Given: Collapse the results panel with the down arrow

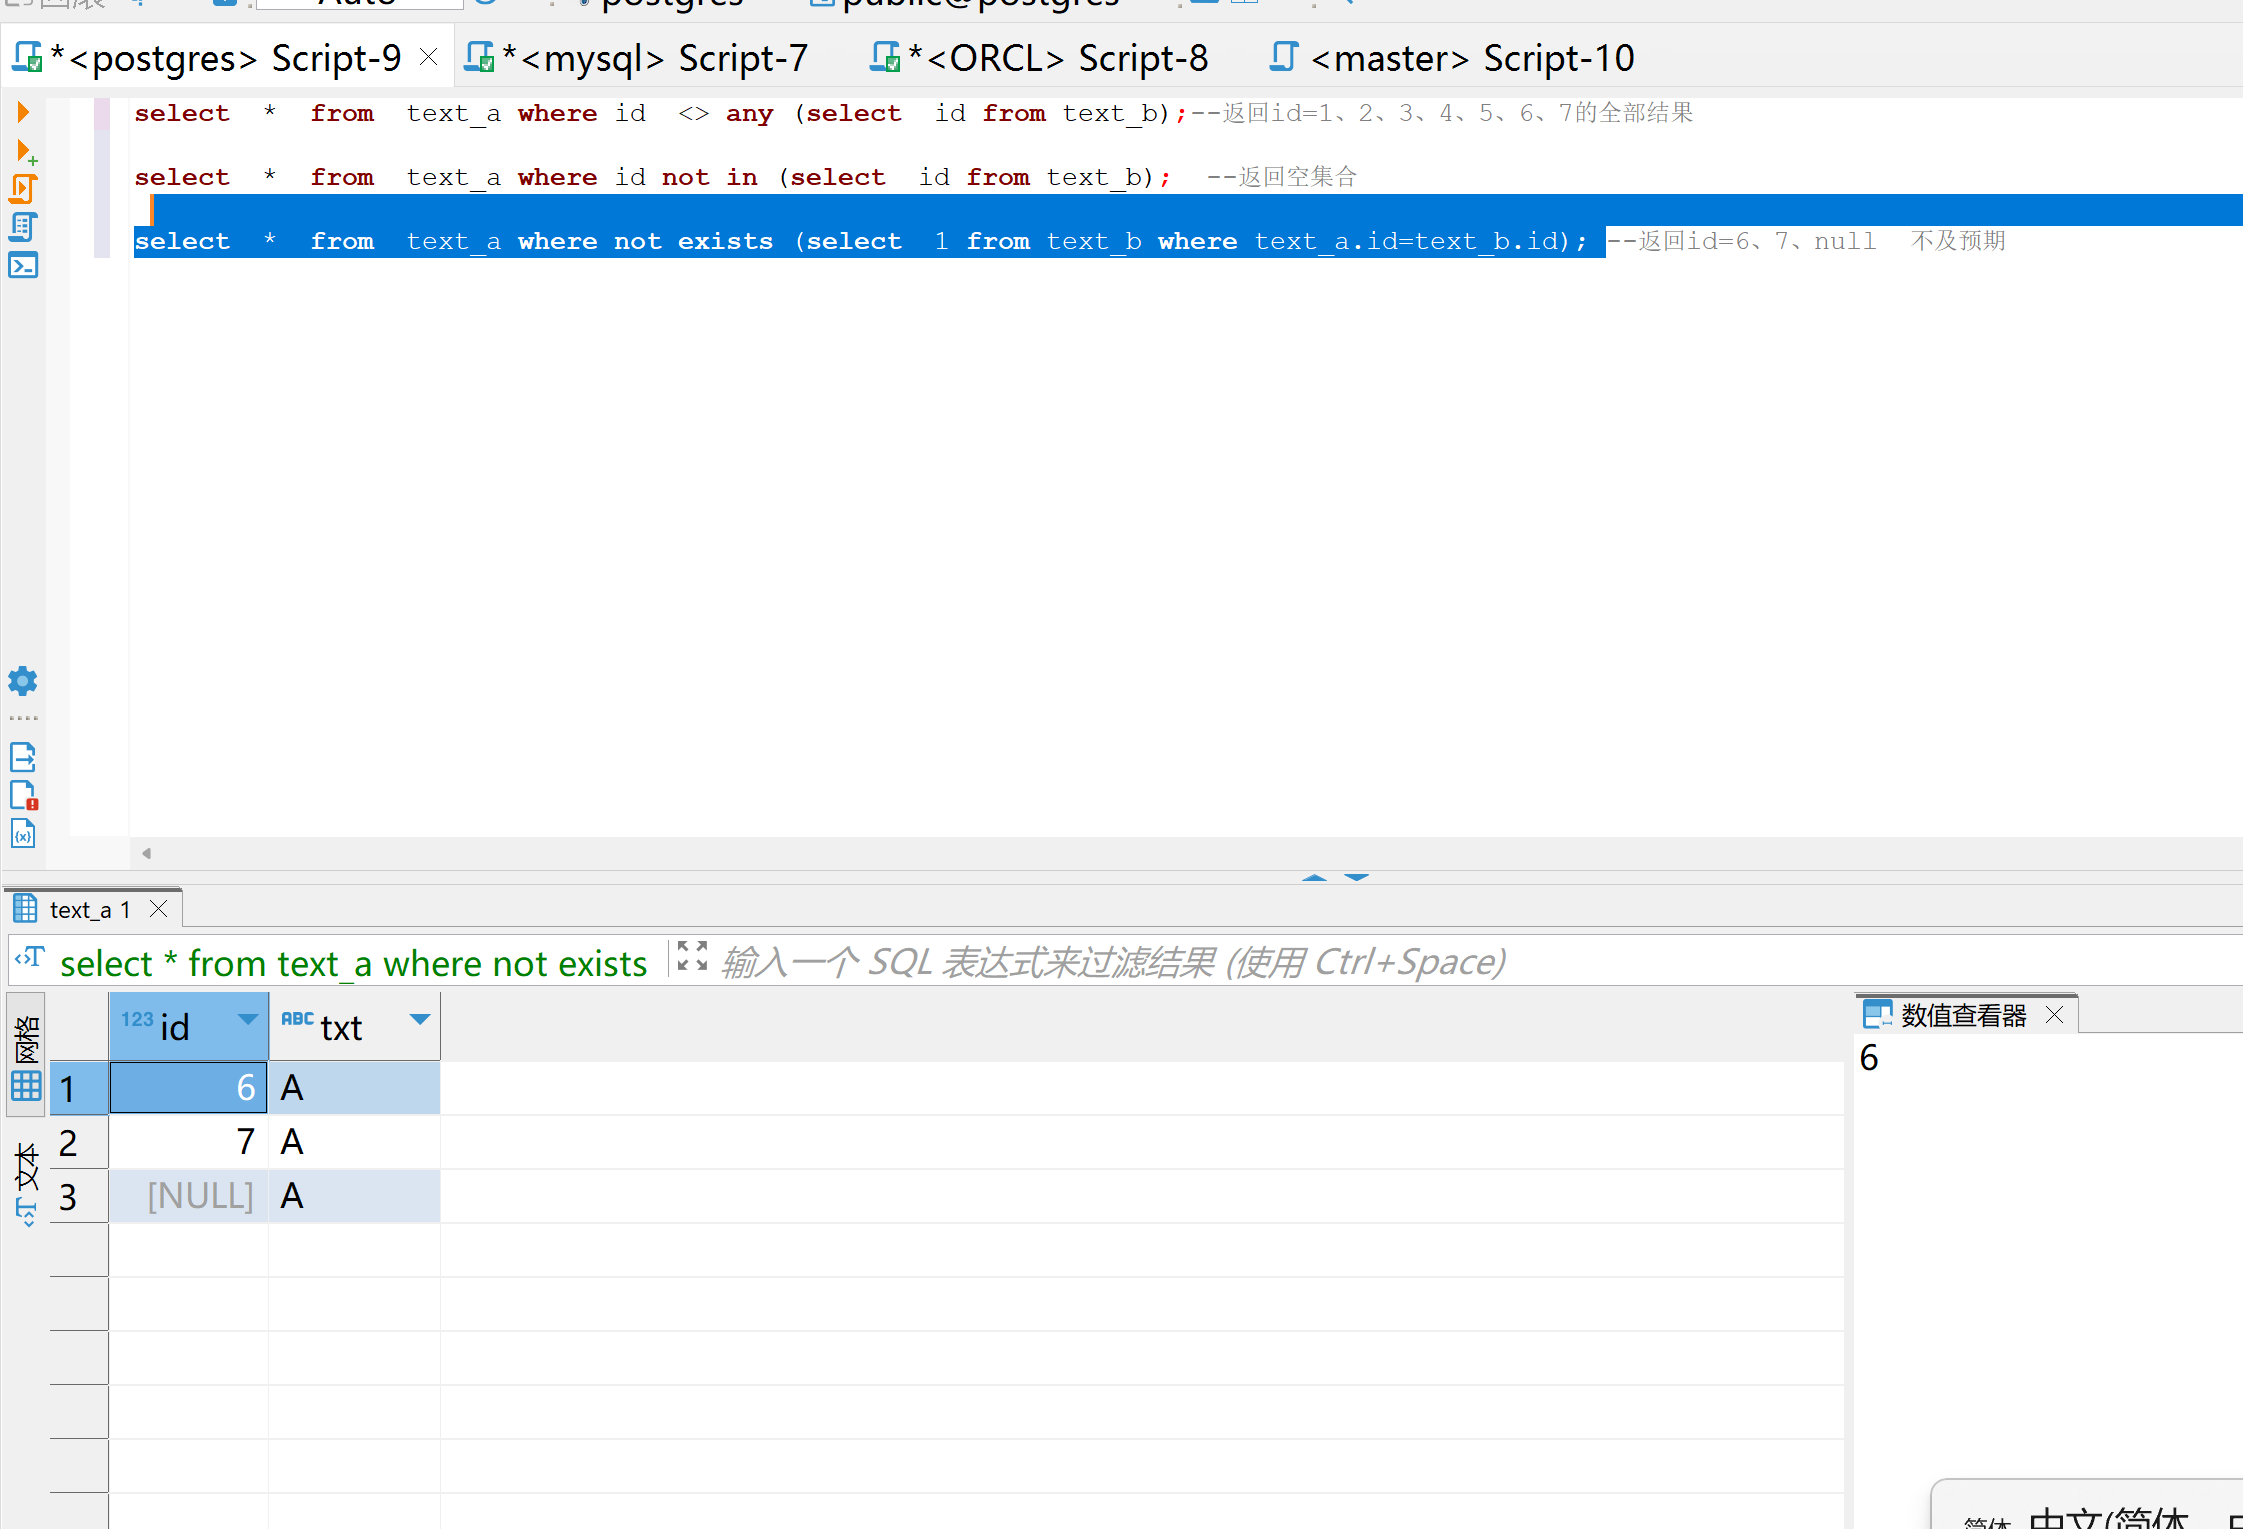Looking at the screenshot, I should point(1356,877).
